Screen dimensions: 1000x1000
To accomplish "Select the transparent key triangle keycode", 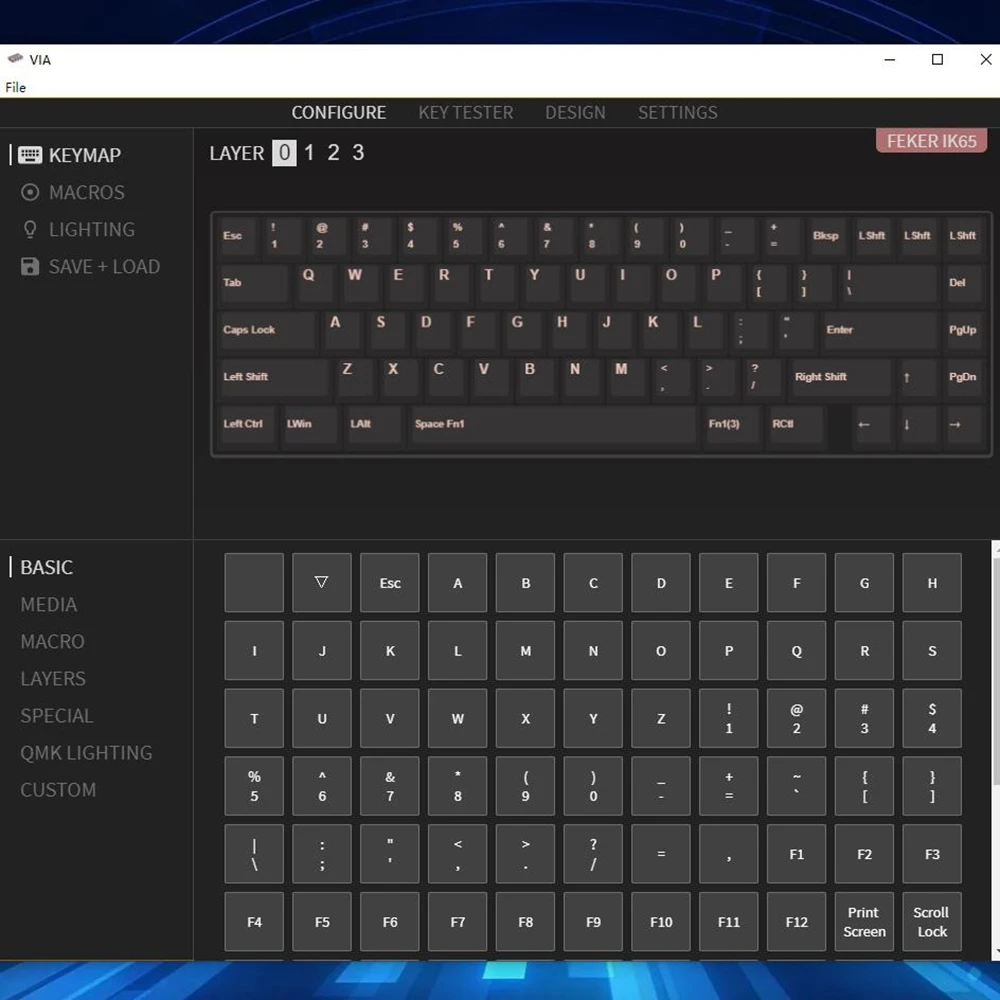I will [321, 582].
